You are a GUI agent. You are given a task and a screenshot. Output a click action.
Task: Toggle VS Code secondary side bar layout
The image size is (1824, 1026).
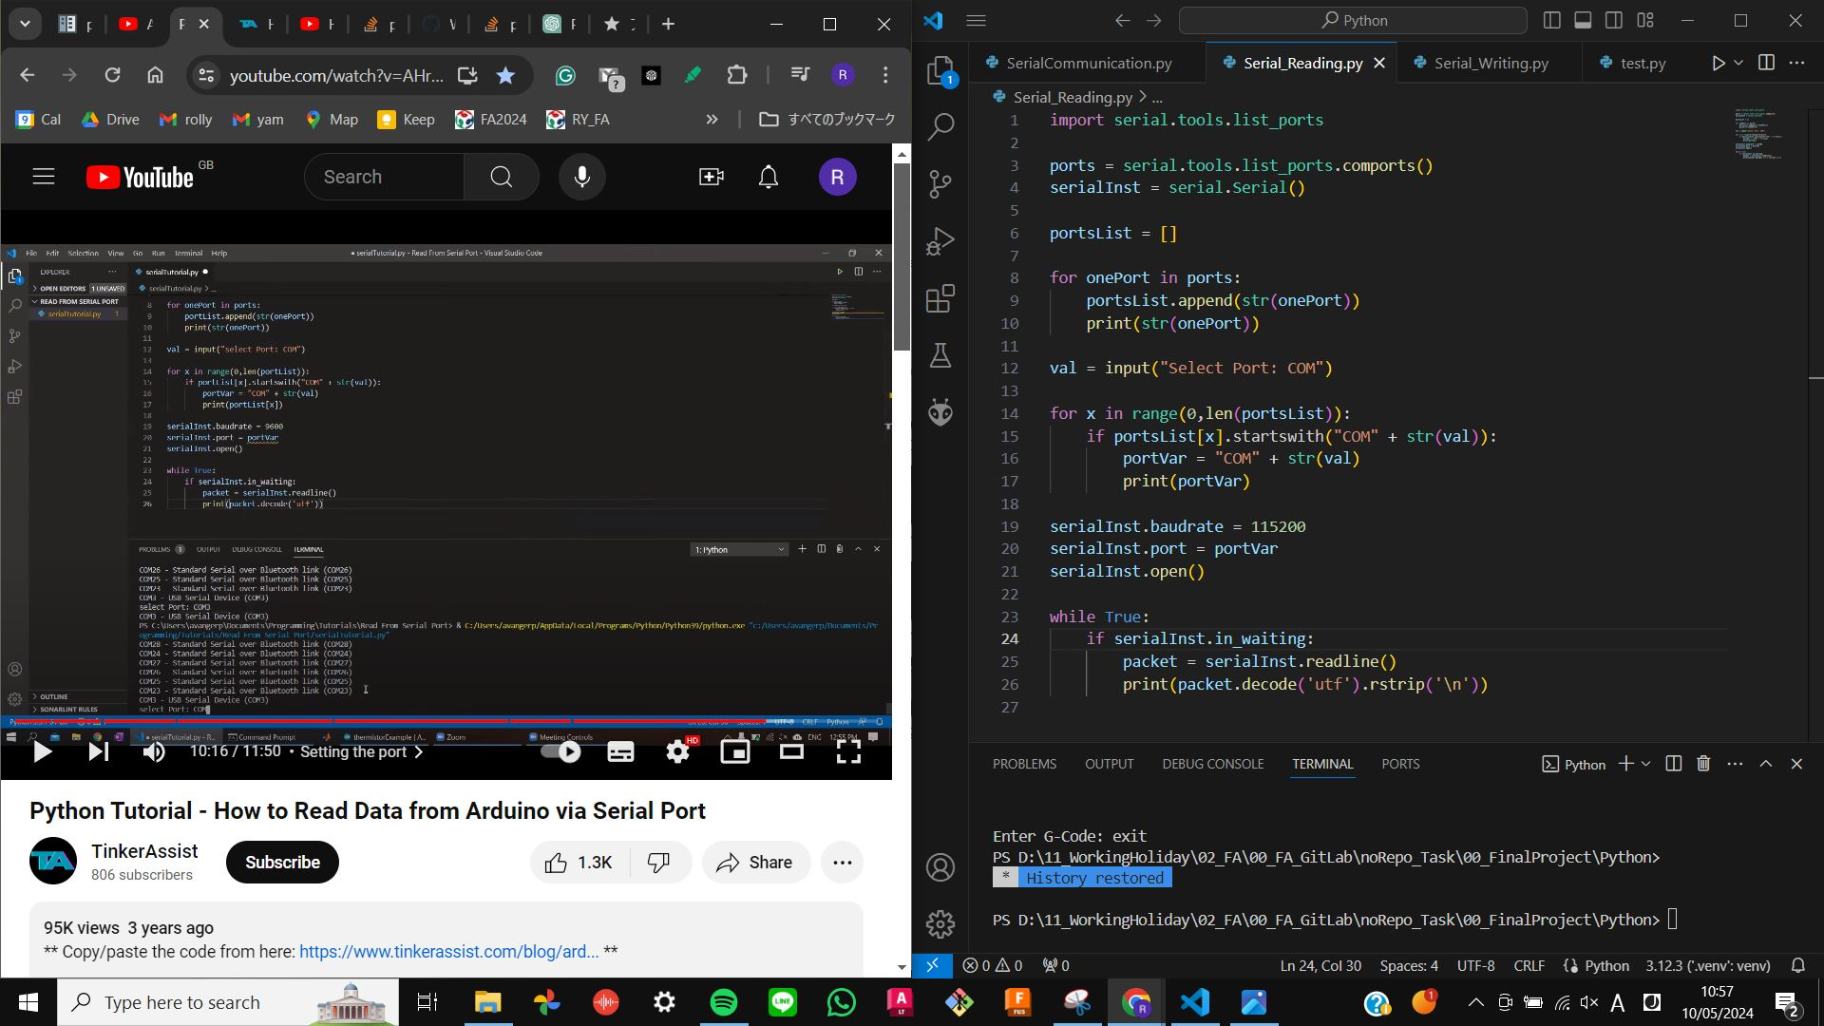pyautogui.click(x=1614, y=20)
